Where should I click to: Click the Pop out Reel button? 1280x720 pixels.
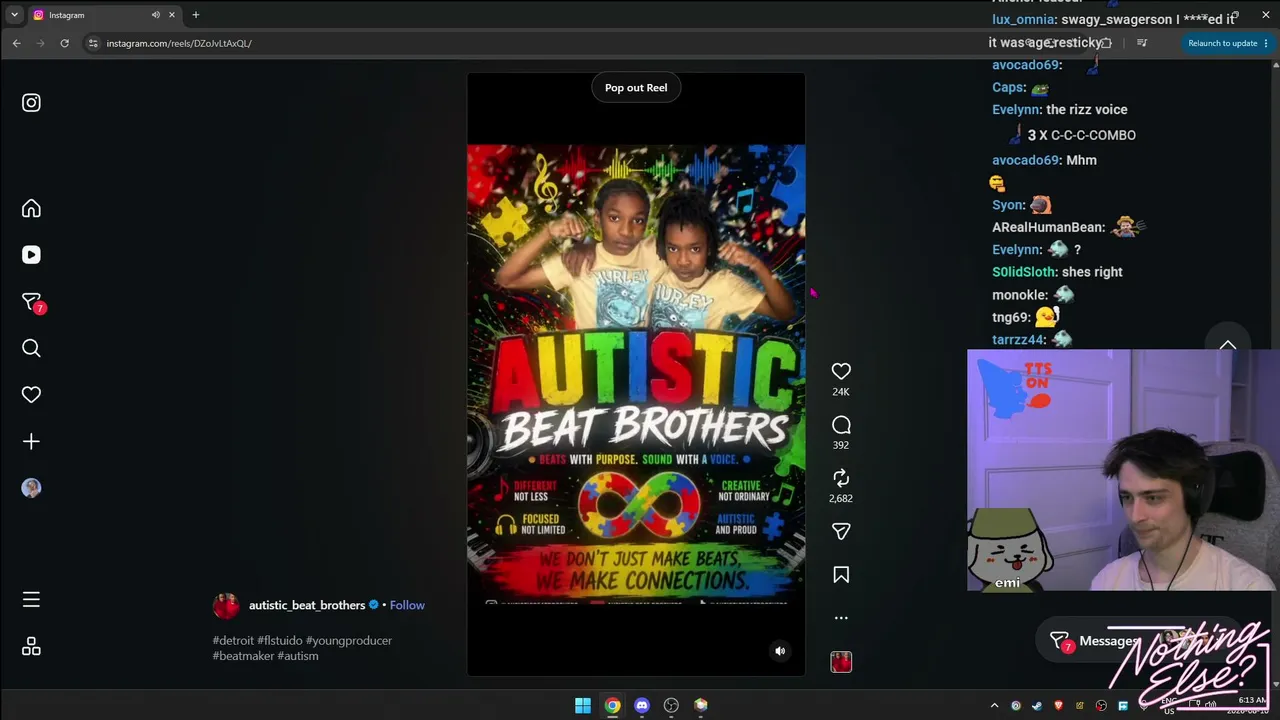coord(636,88)
